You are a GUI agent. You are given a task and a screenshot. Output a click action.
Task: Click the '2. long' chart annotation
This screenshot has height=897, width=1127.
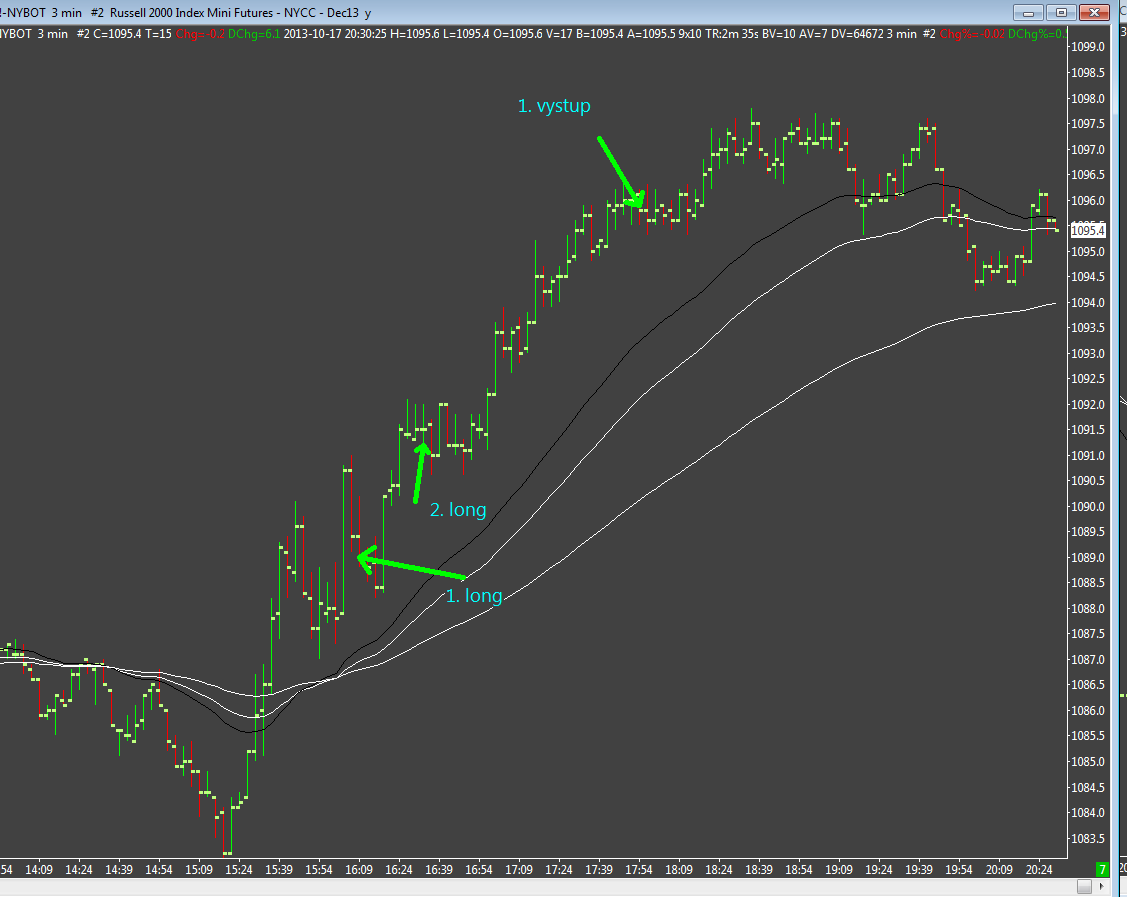click(x=458, y=510)
